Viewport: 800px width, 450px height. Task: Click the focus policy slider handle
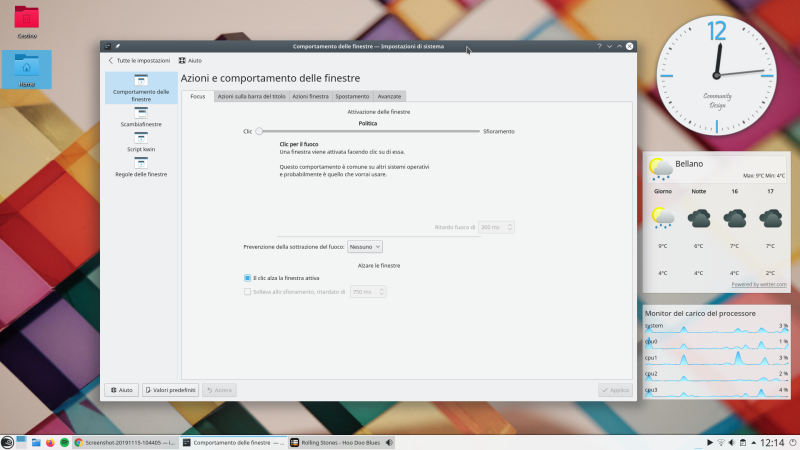coord(259,131)
